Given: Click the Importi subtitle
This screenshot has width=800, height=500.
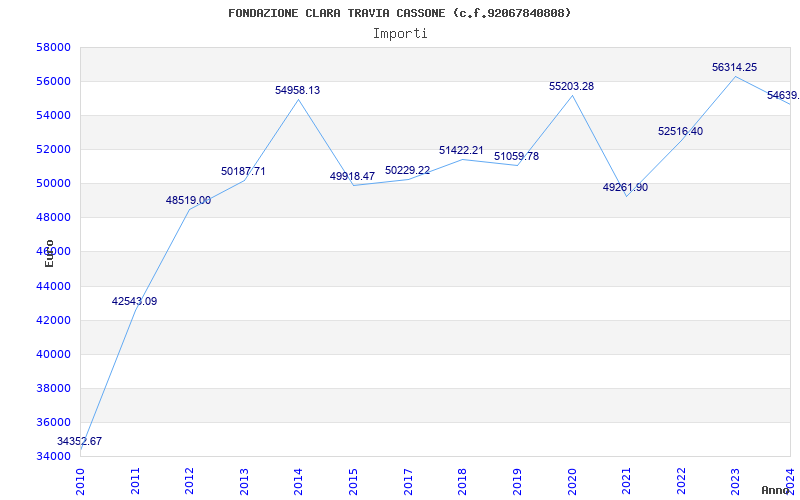Looking at the screenshot, I should tap(400, 34).
